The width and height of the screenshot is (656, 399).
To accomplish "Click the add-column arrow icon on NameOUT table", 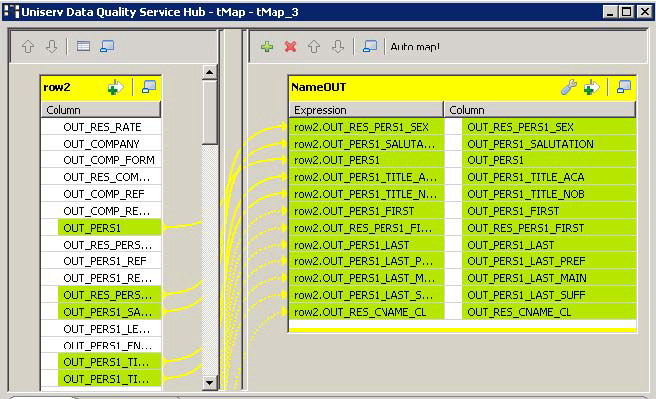I will point(591,87).
